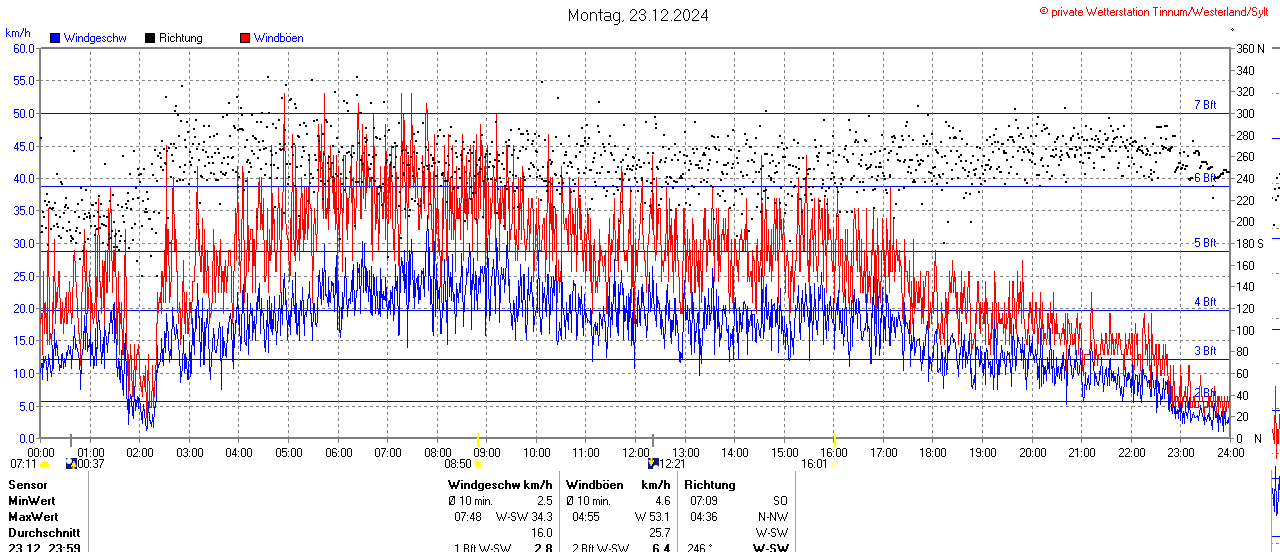This screenshot has height=552, width=1280.
Task: Click the 04:55 max gust time
Action: pos(586,516)
